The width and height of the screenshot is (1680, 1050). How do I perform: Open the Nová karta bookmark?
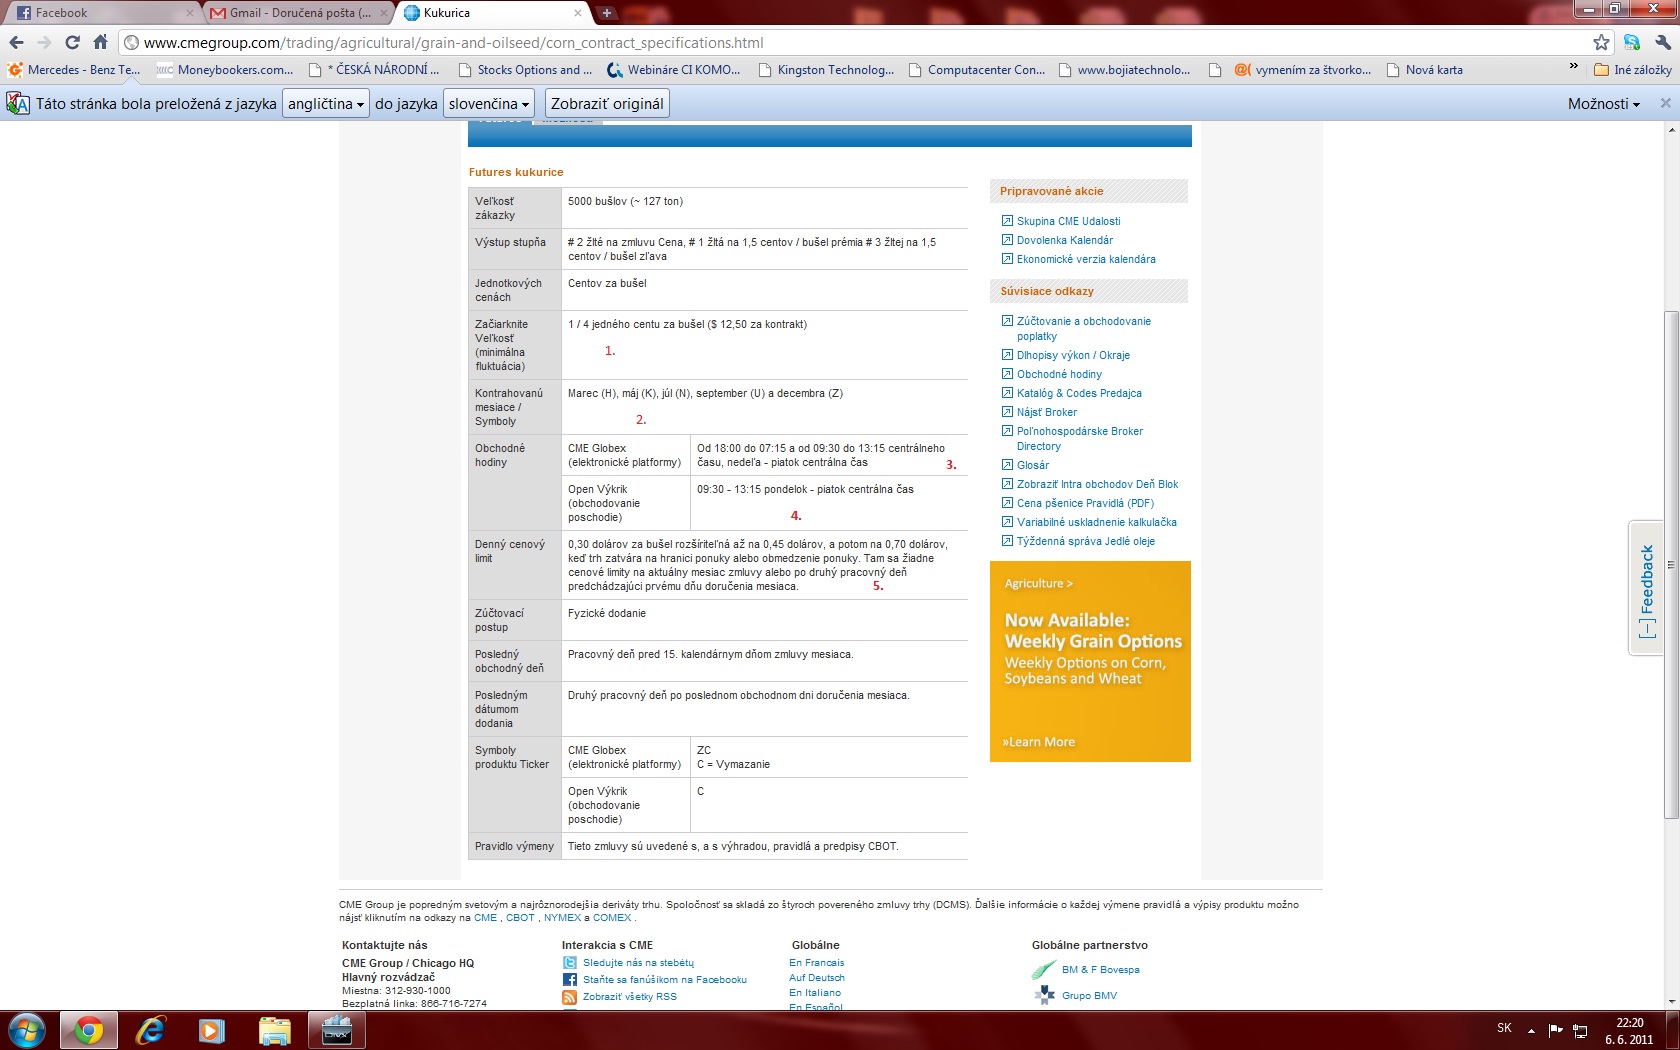[x=1423, y=70]
